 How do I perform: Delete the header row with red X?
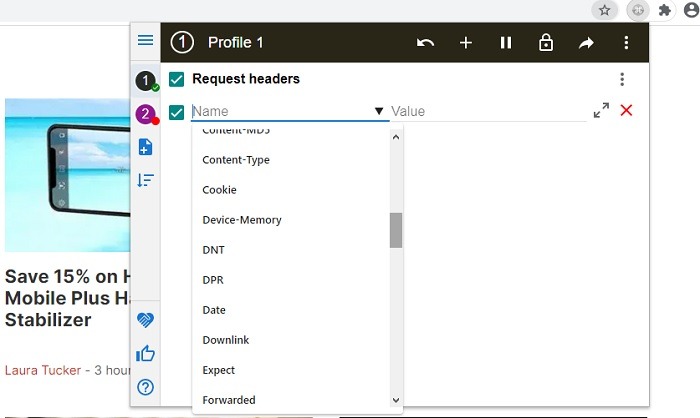(626, 110)
